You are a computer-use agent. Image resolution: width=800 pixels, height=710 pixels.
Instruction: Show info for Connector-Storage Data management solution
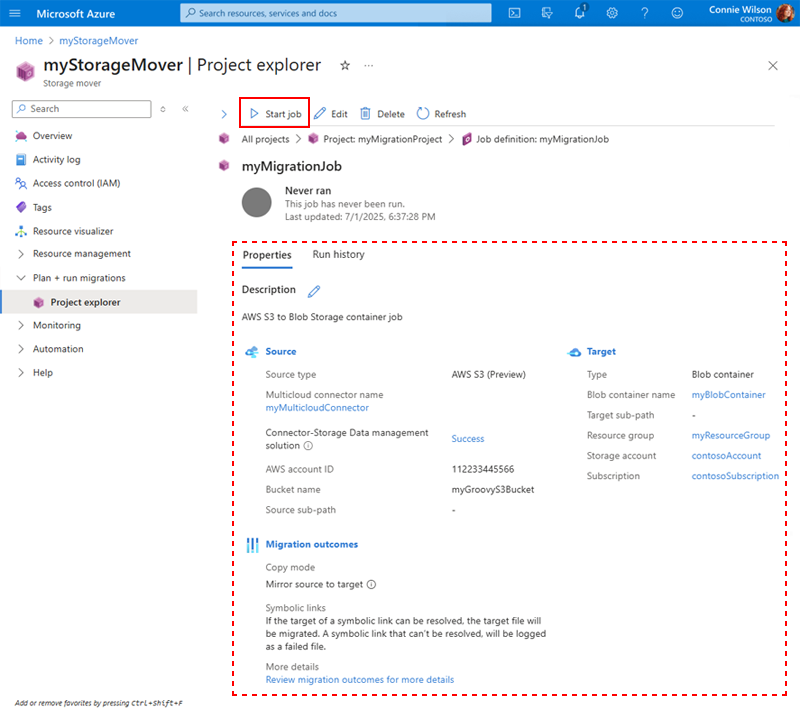[308, 446]
